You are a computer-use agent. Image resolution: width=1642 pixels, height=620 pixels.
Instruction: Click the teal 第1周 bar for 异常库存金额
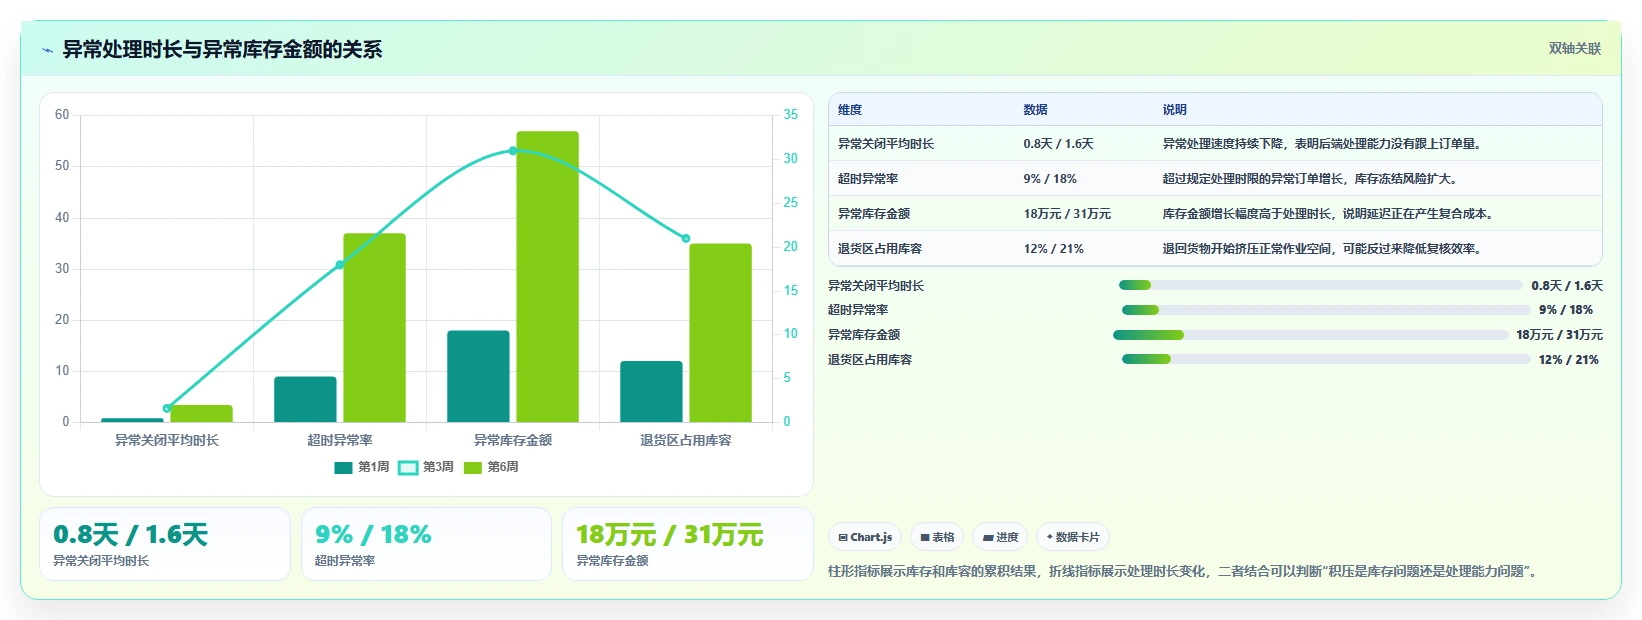[478, 376]
